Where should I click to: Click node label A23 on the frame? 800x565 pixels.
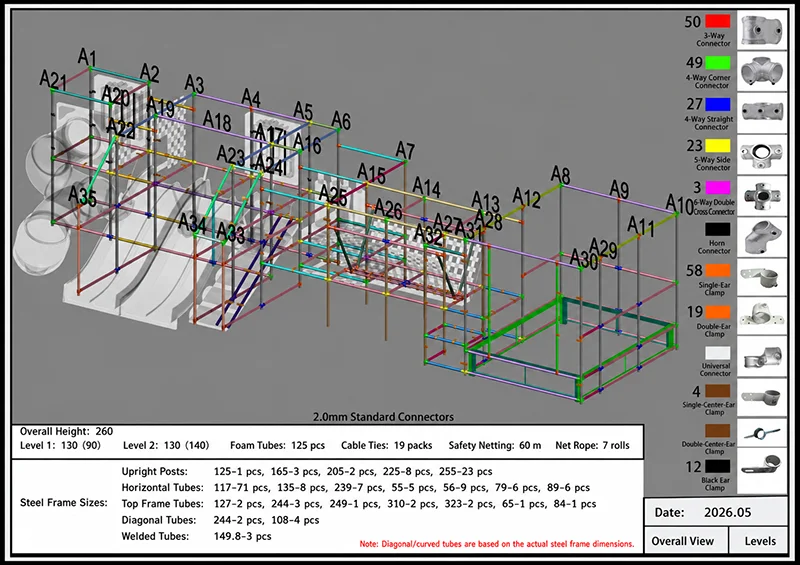231,155
